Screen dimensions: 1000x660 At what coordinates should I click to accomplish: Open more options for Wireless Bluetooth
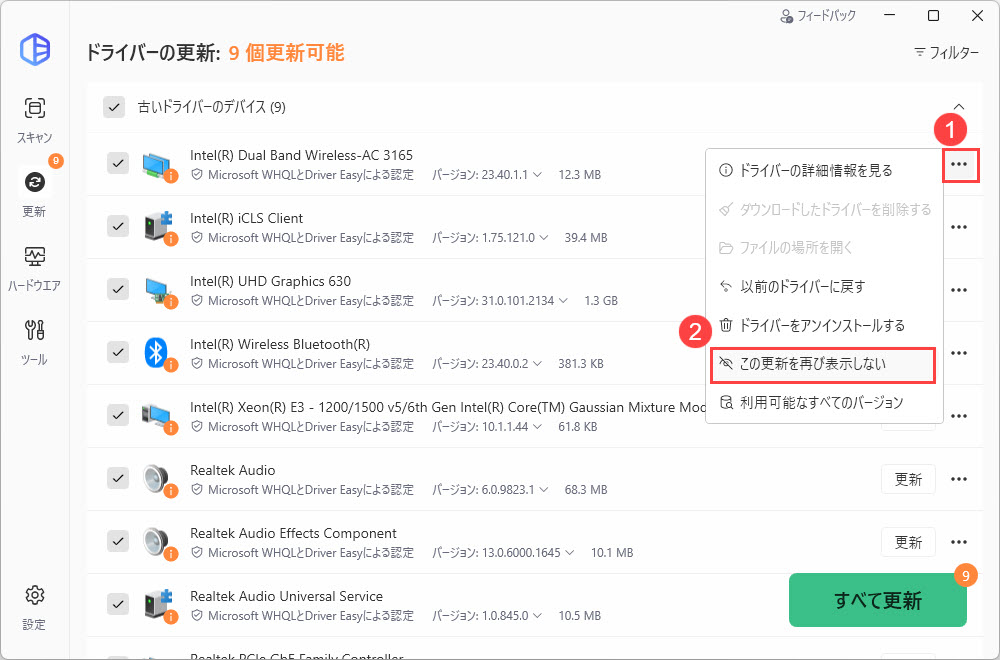(x=959, y=353)
